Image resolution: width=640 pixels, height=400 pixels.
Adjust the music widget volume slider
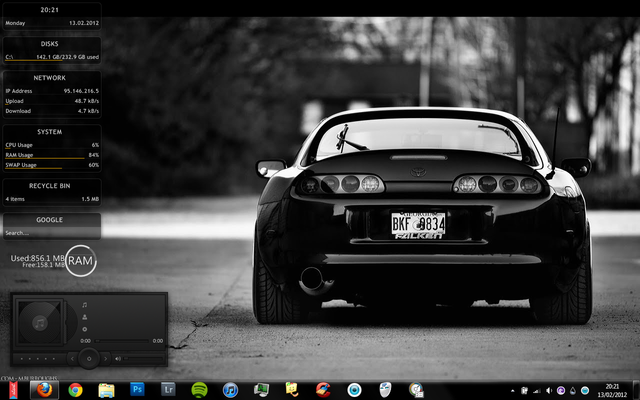(x=143, y=358)
